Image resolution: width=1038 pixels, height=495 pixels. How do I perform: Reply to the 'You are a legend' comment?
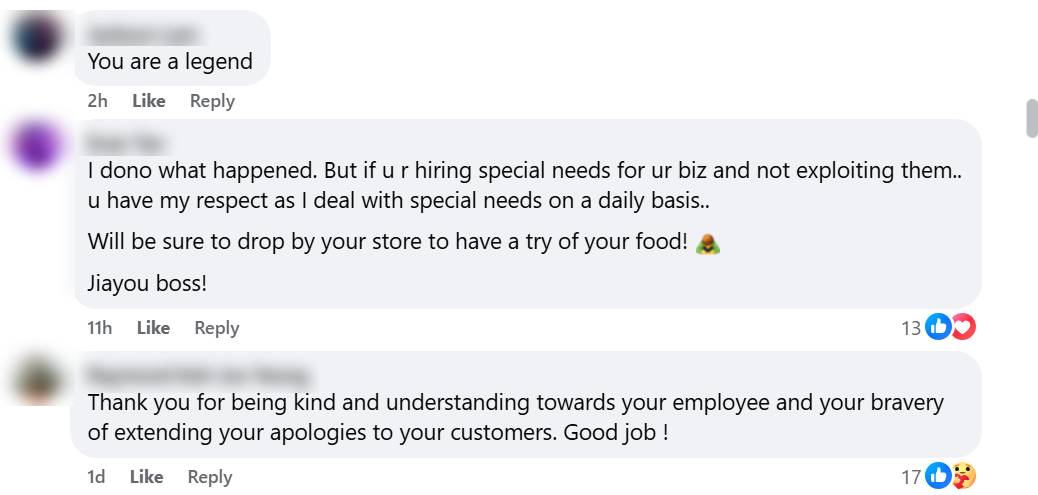[x=212, y=101]
